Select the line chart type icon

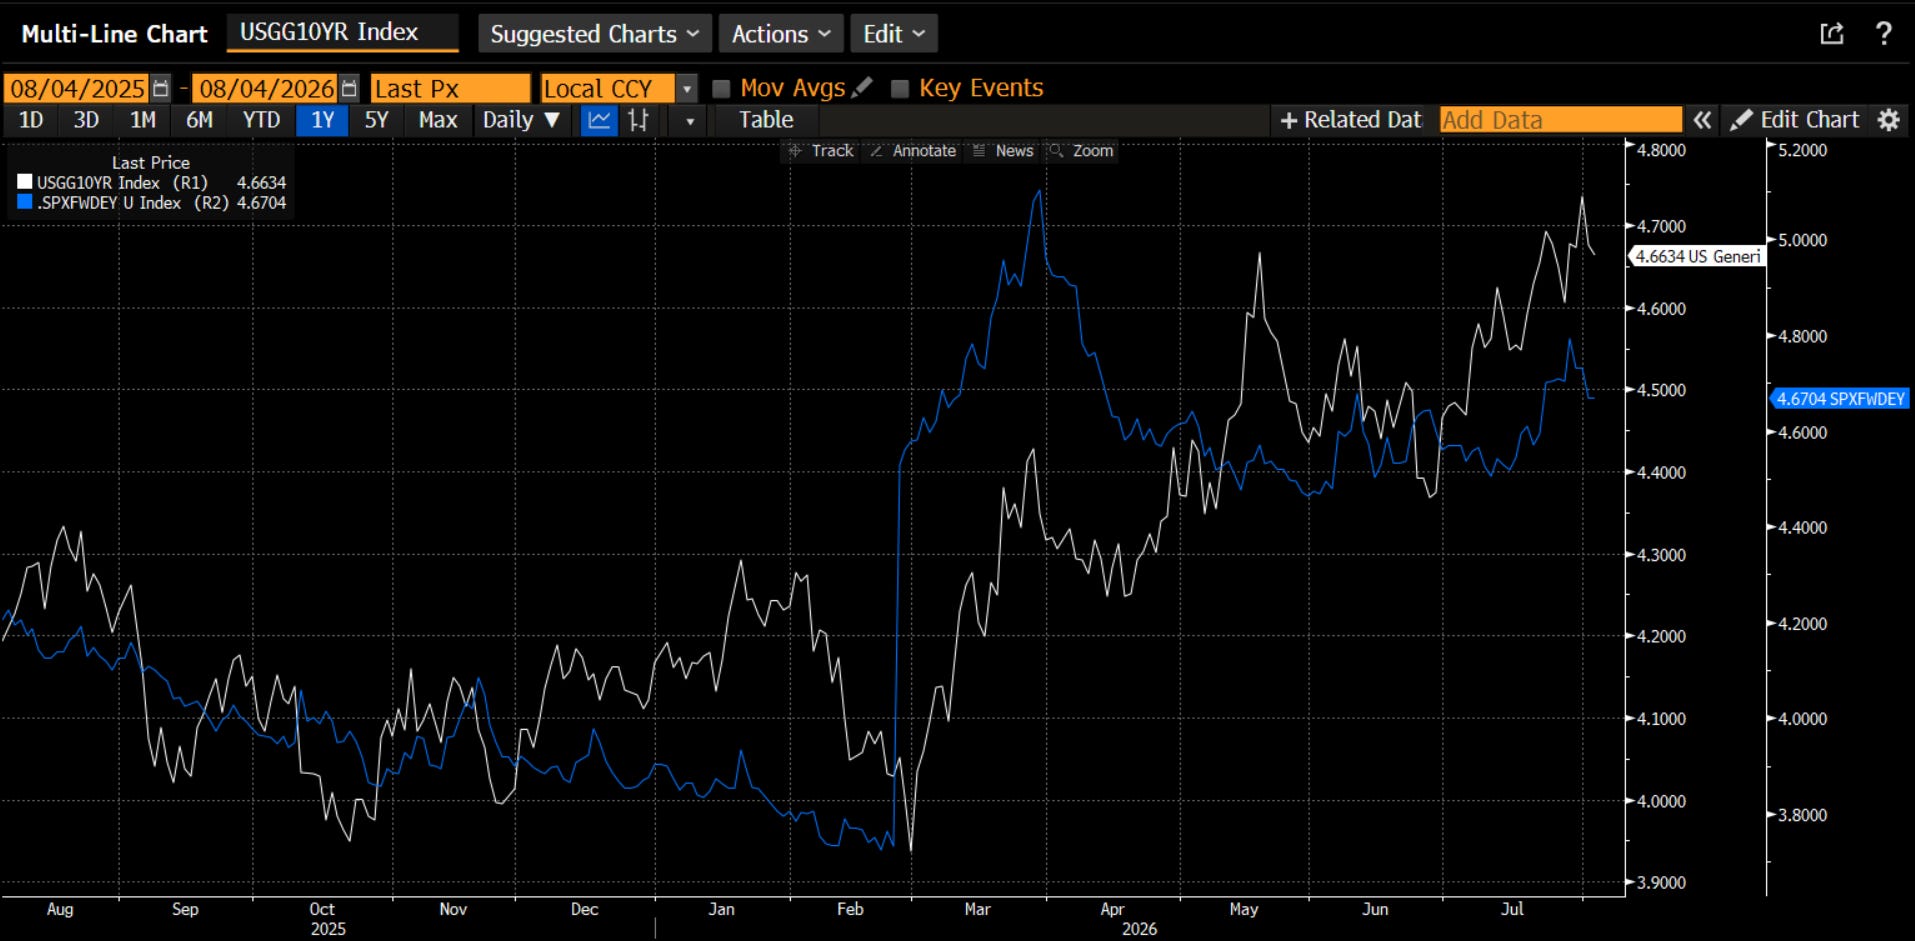[599, 120]
